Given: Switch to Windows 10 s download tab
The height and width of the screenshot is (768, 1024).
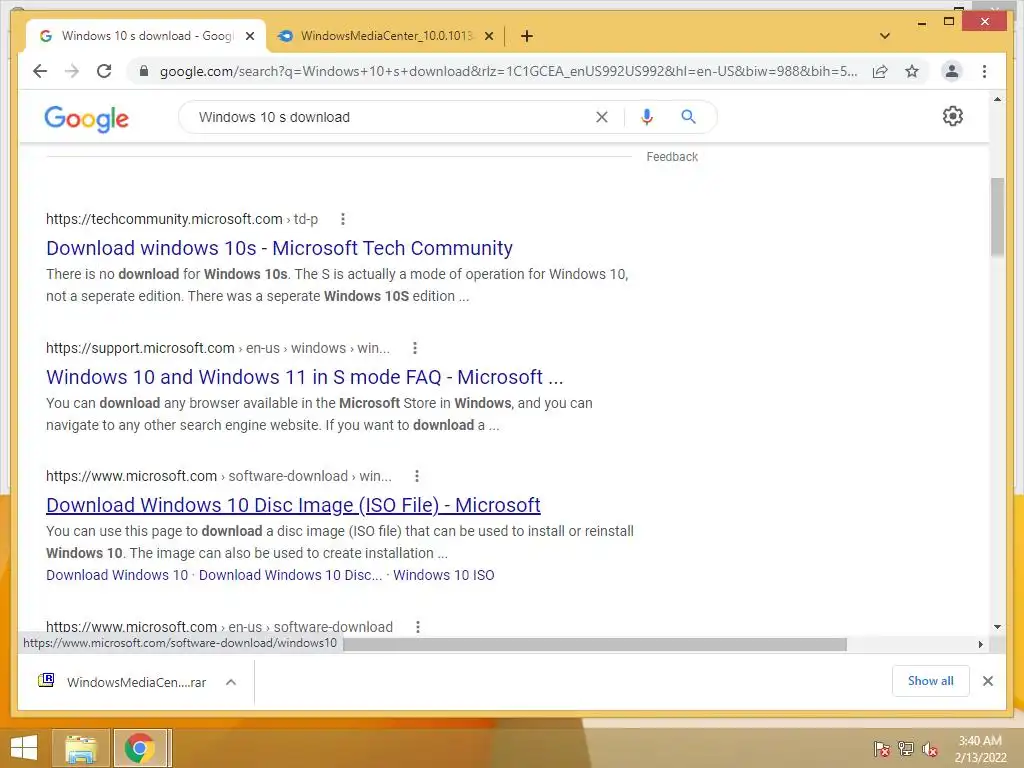Looking at the screenshot, I should pos(146,36).
